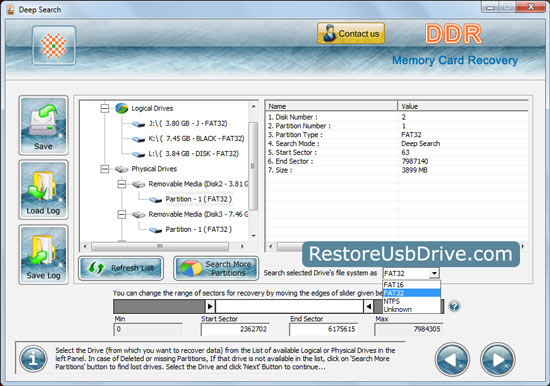Viewport: 550px width, 386px height.
Task: Open the Load Log icon
Action: (43, 190)
